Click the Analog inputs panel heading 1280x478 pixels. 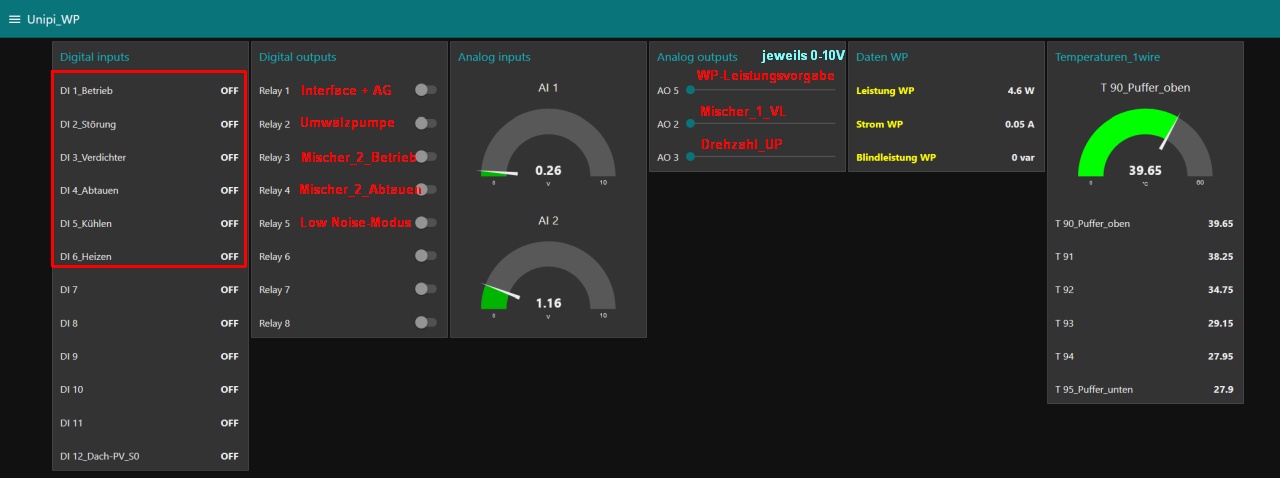494,57
